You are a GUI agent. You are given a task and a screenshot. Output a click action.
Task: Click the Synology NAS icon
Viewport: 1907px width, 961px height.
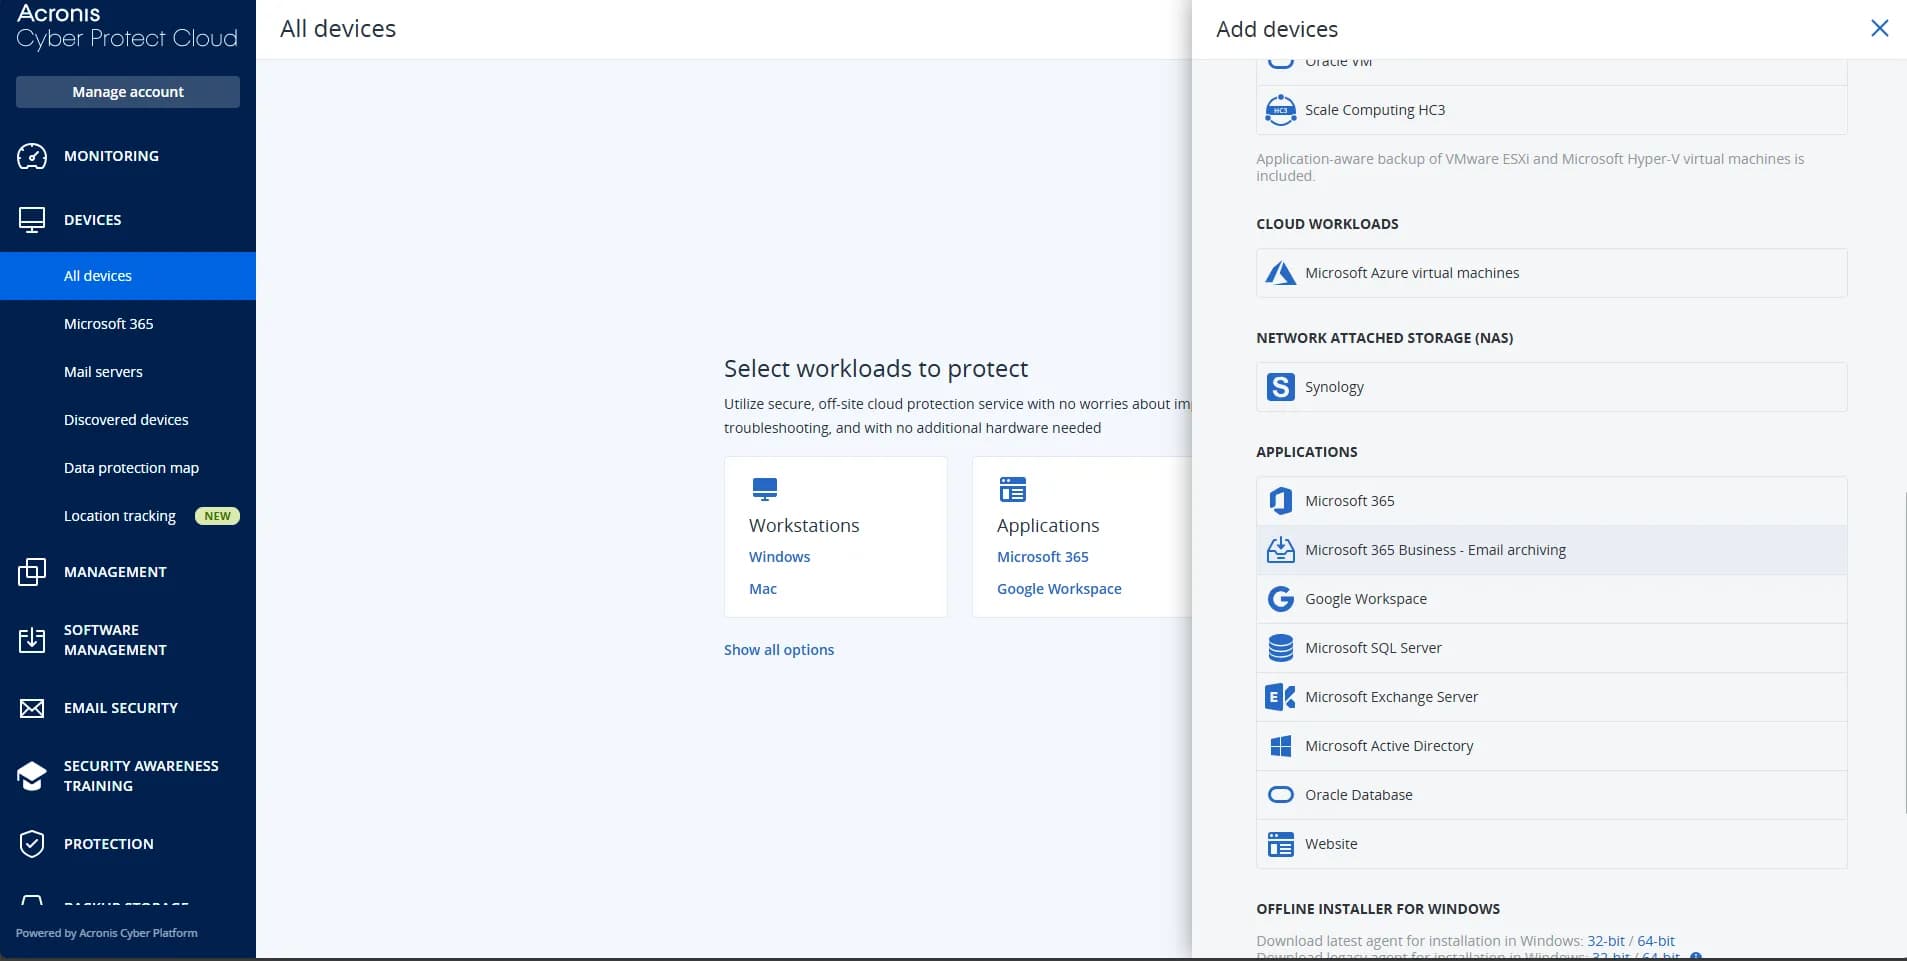pos(1281,386)
